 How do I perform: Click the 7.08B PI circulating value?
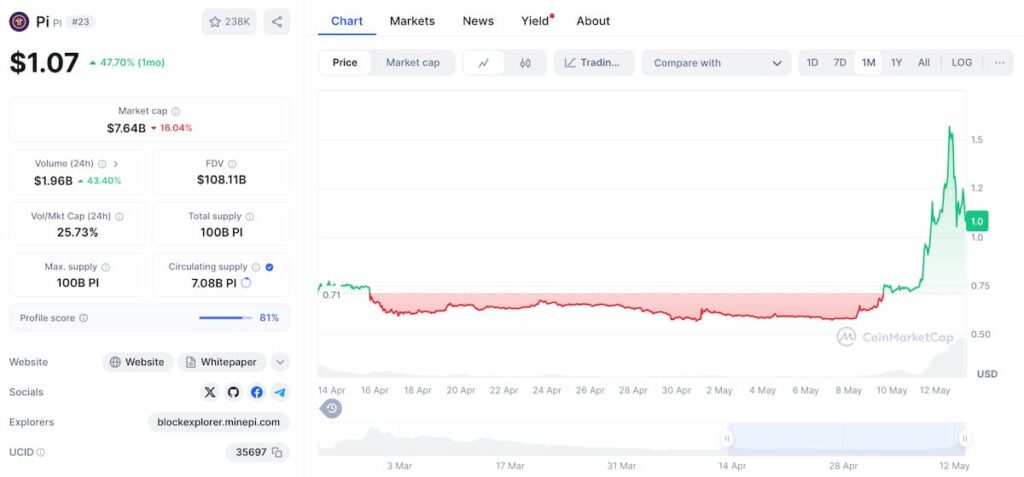click(214, 283)
